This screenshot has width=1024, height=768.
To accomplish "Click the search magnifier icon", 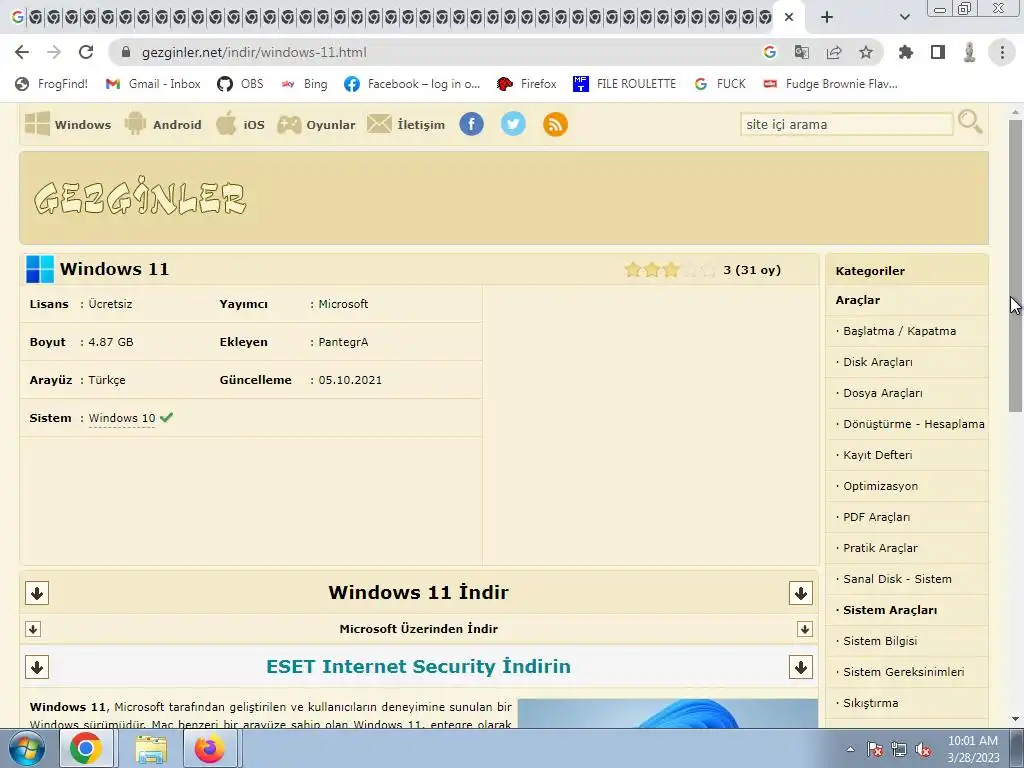I will [970, 122].
